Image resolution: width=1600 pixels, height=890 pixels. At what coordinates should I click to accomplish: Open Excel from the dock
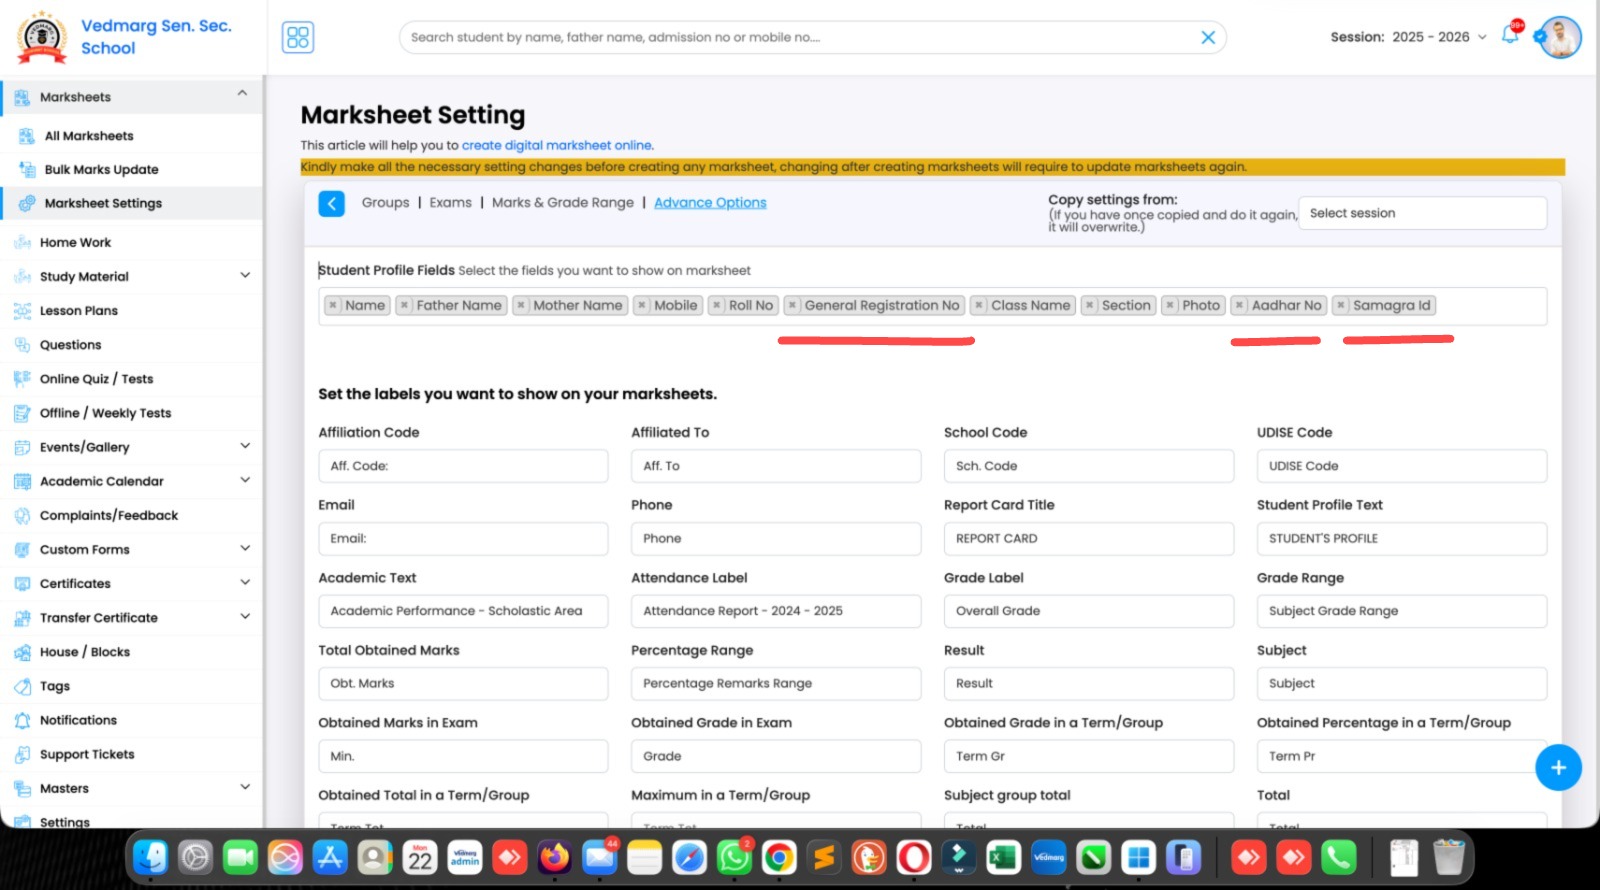point(1003,857)
